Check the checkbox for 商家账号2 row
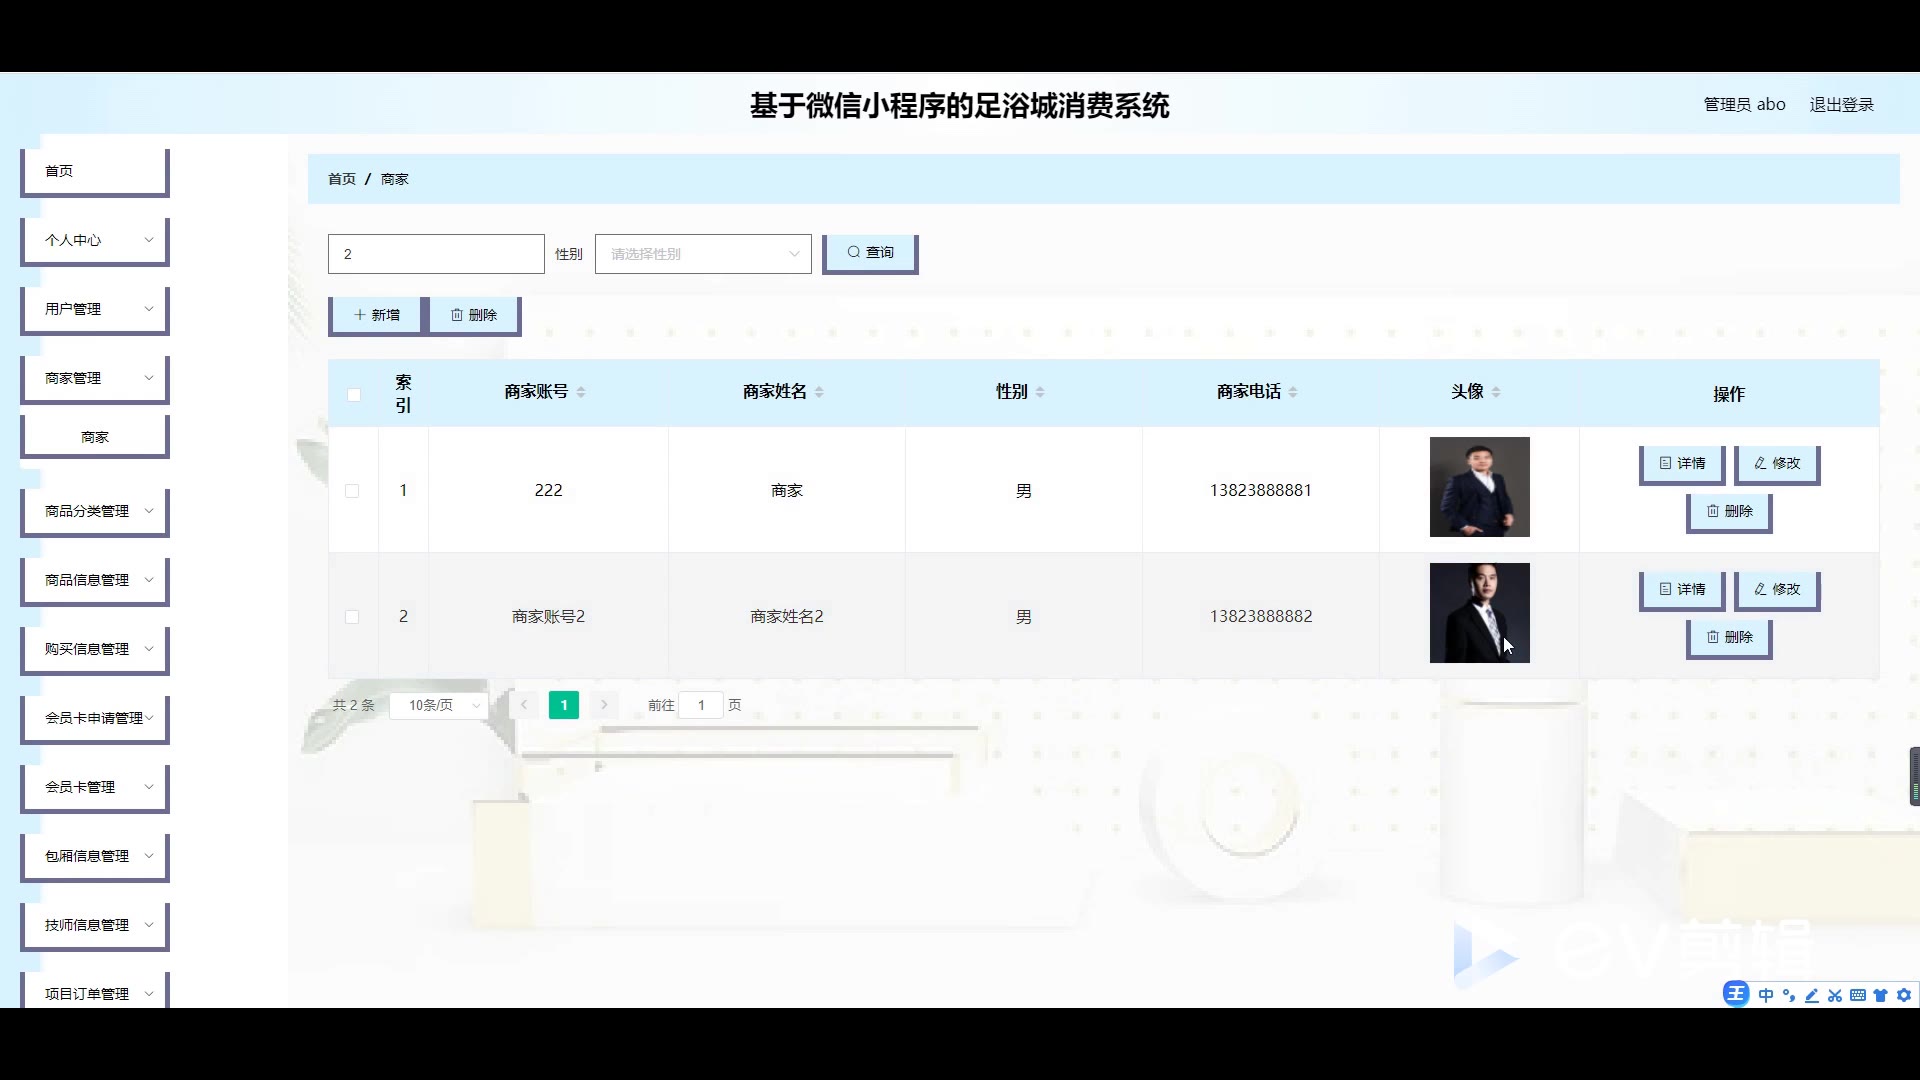1920x1080 pixels. click(352, 617)
